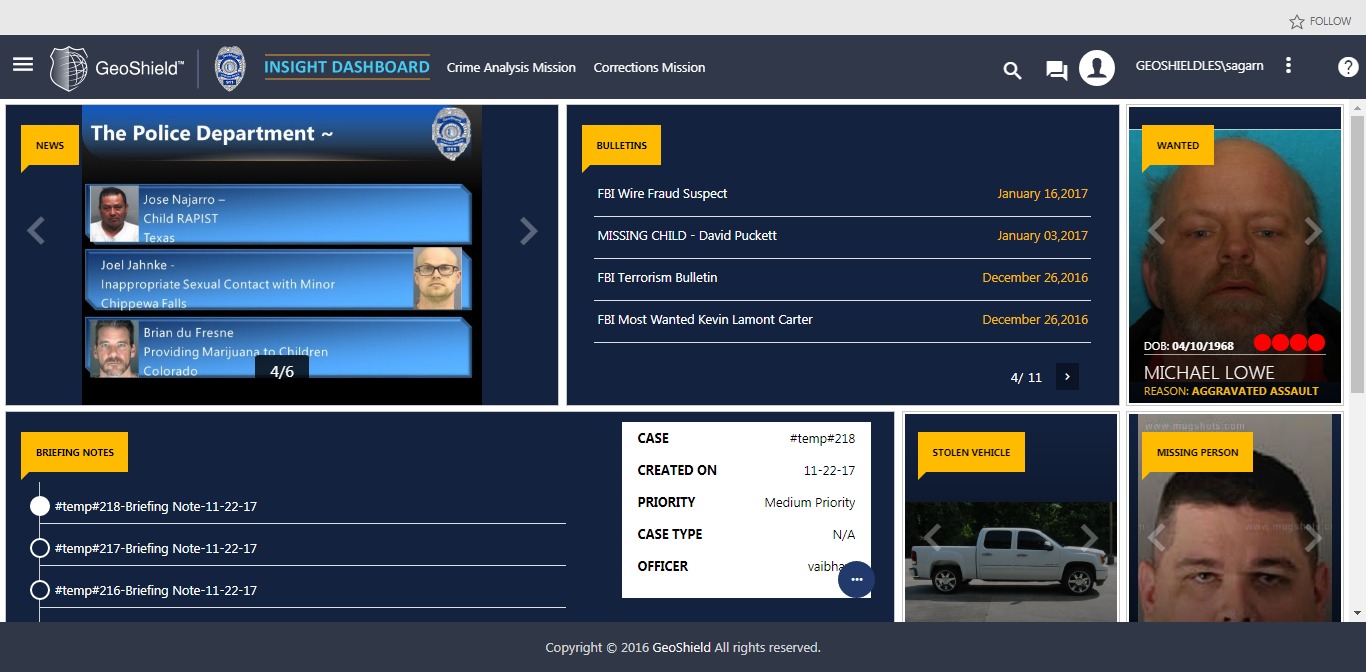Open MISSING CHILD - David Puckett bulletin

tap(687, 236)
